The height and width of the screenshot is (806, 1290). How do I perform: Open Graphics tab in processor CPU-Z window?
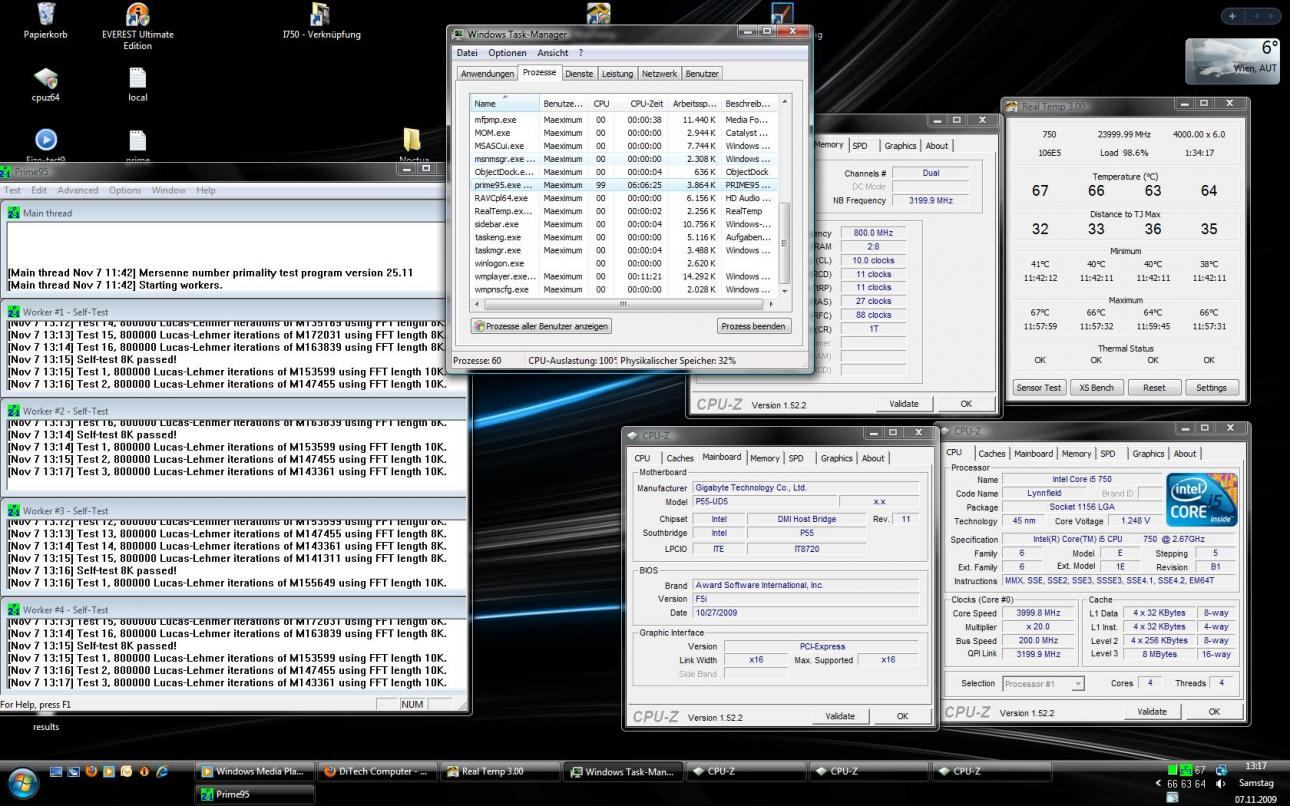coord(1148,453)
